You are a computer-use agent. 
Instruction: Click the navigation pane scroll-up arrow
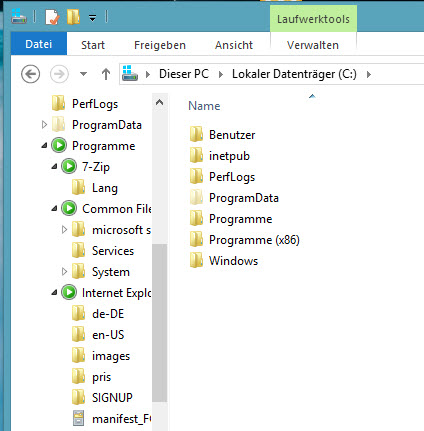coord(159,102)
